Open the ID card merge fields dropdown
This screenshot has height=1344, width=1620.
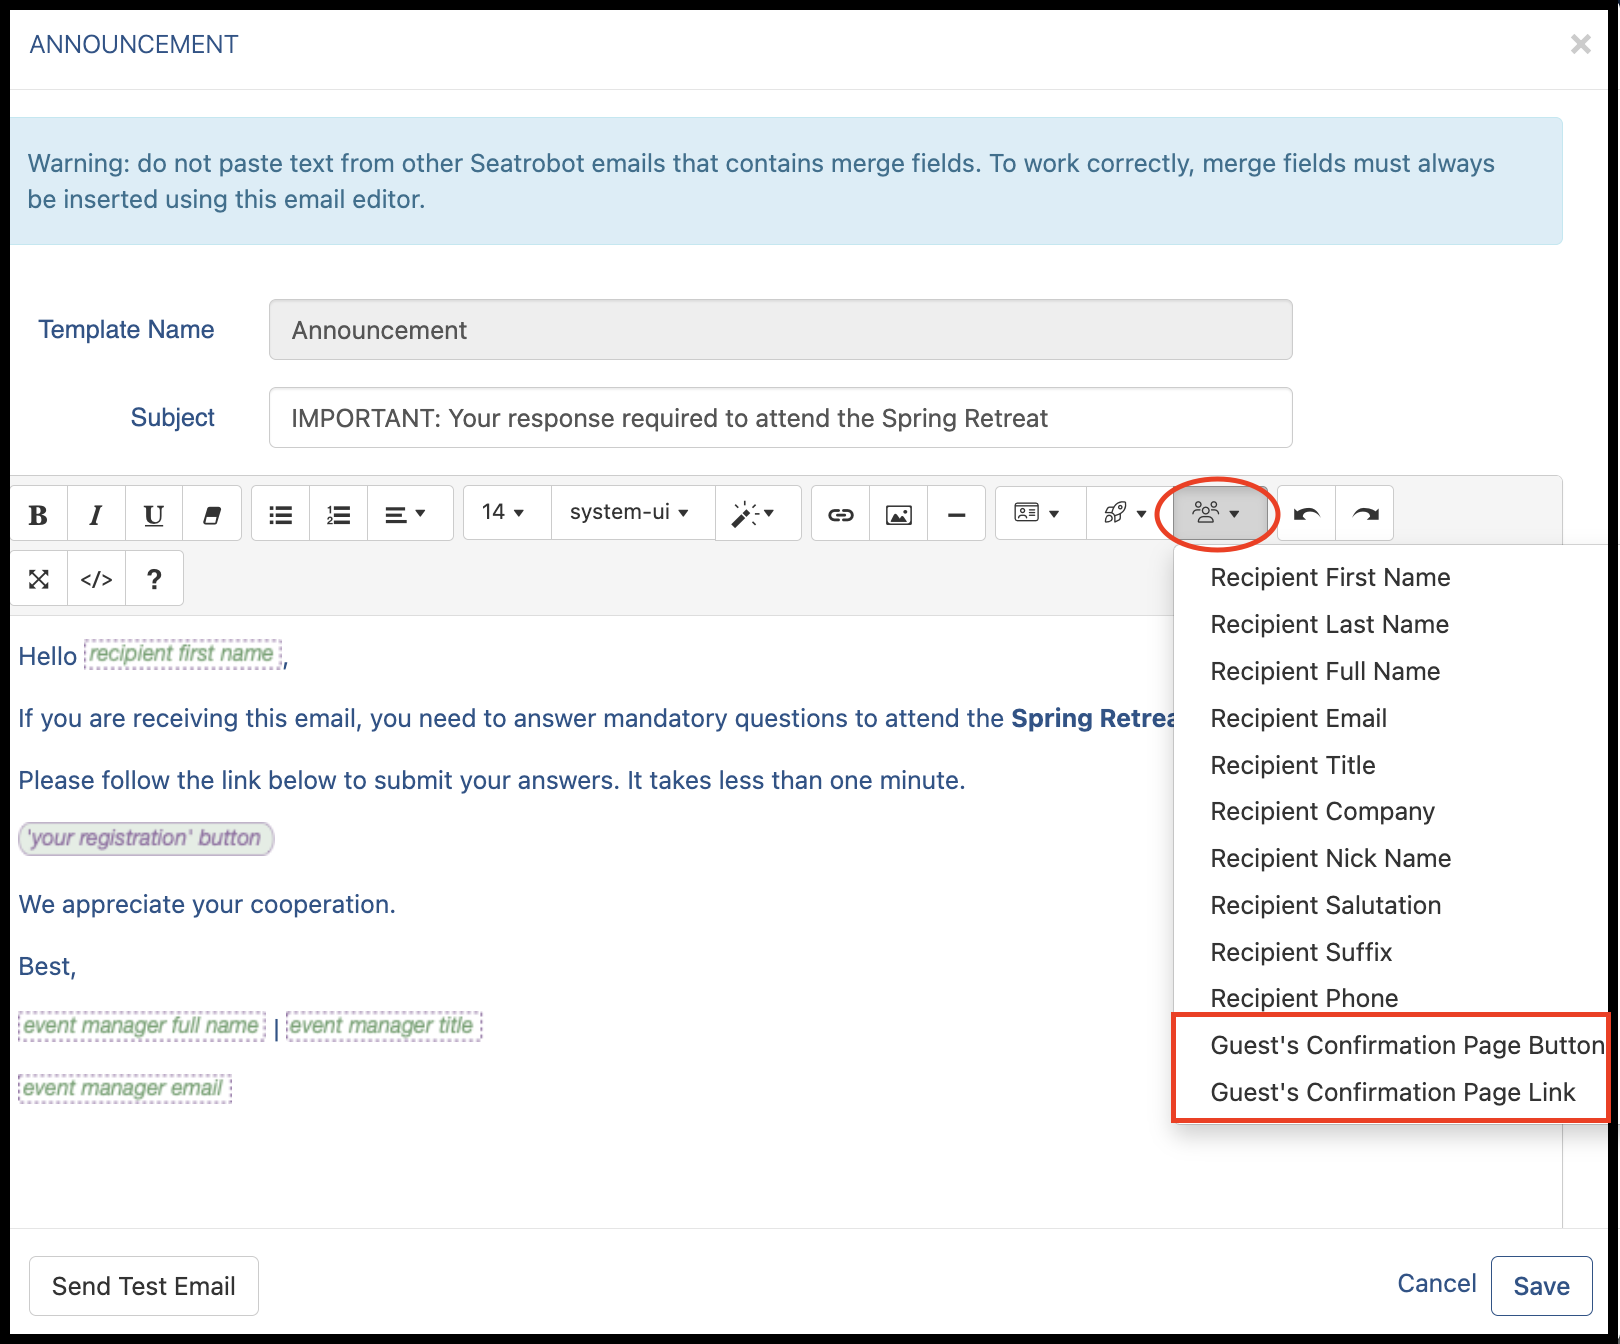(1041, 513)
